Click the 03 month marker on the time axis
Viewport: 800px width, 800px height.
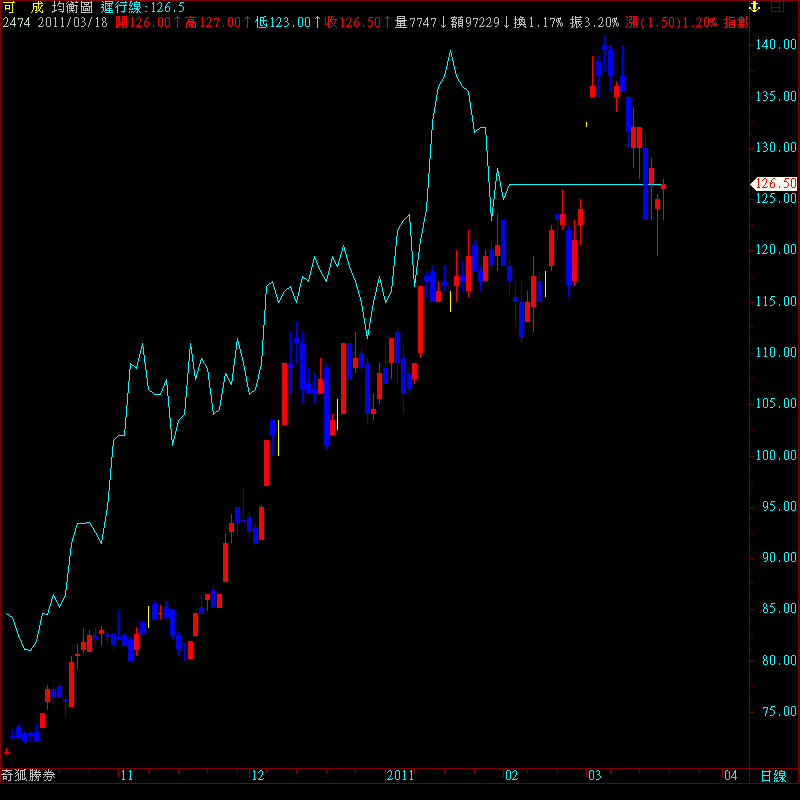coord(594,775)
